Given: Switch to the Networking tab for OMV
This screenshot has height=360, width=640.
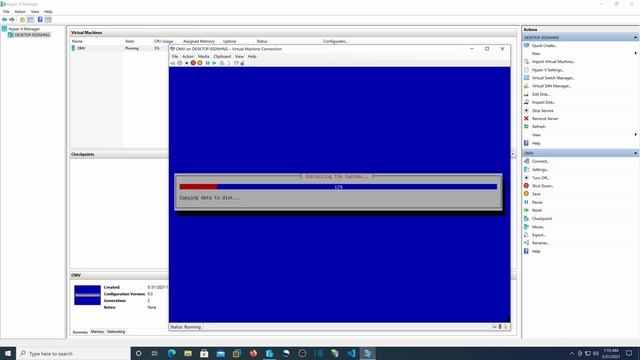Looking at the screenshot, I should pos(116,332).
